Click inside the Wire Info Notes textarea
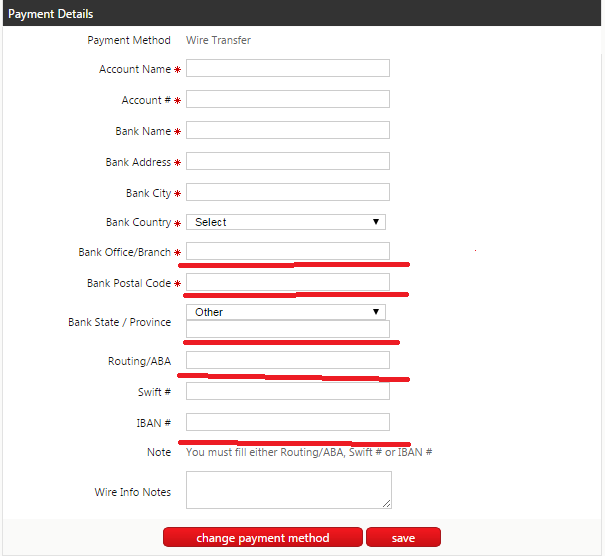 pyautogui.click(x=287, y=490)
